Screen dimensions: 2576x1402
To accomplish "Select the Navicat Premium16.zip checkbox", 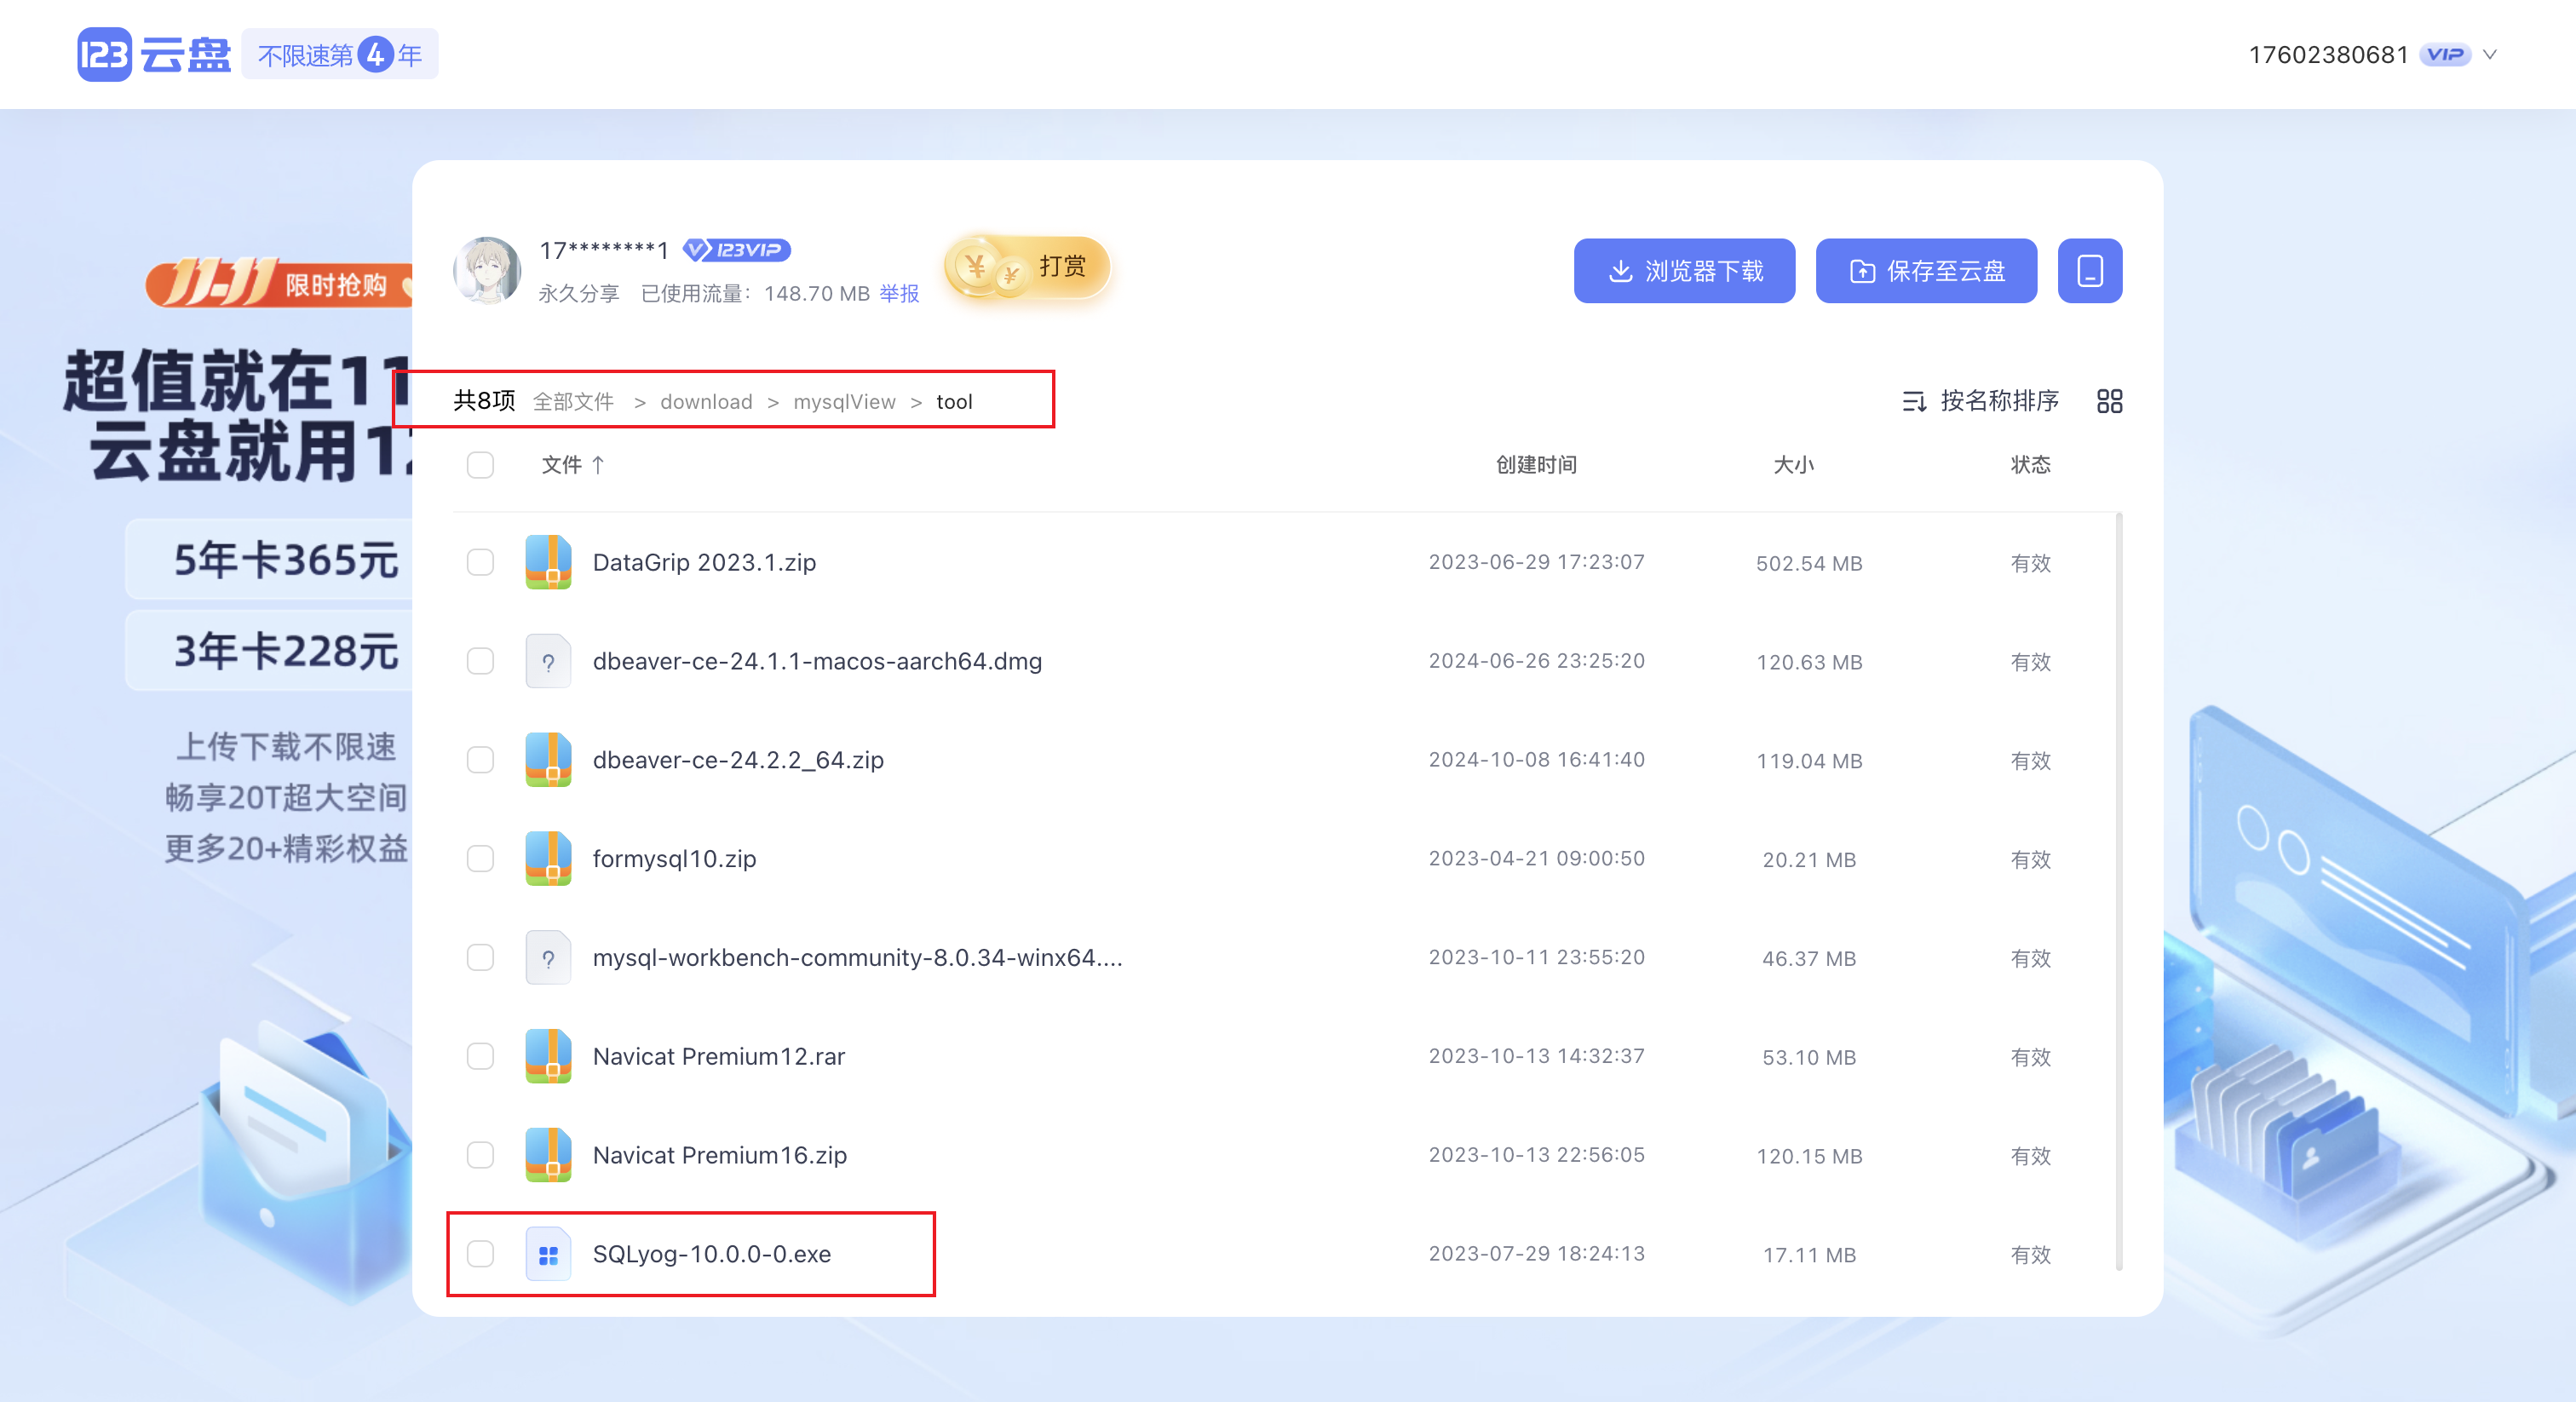I will 480,1155.
